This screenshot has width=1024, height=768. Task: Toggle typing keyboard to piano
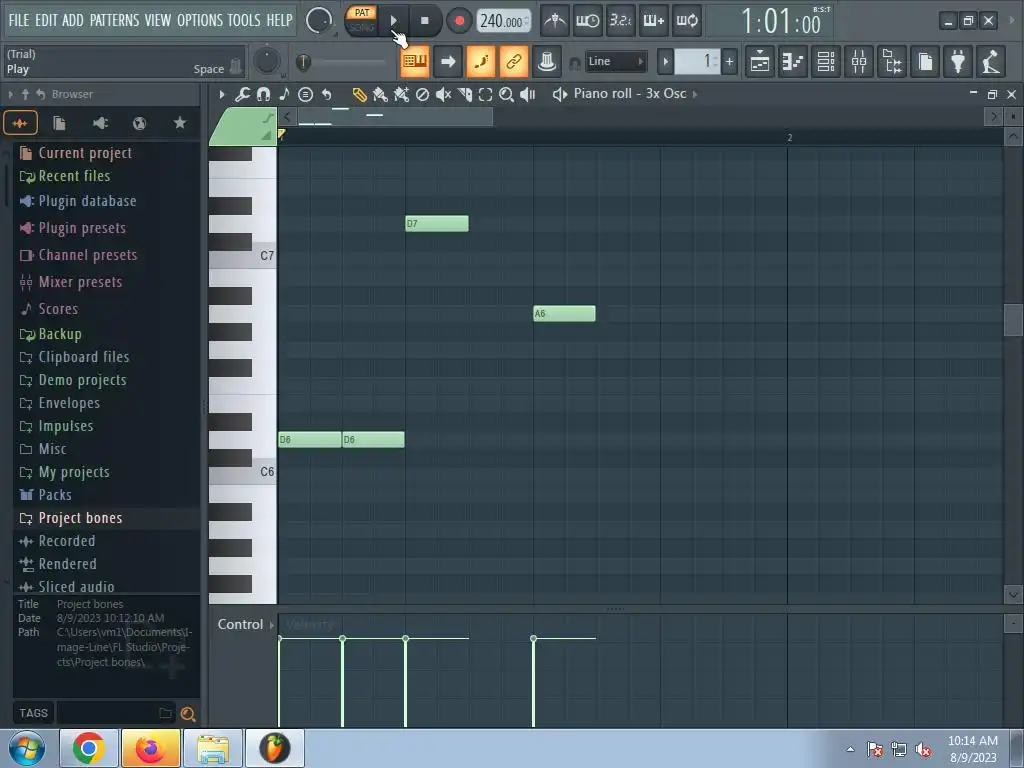click(415, 62)
